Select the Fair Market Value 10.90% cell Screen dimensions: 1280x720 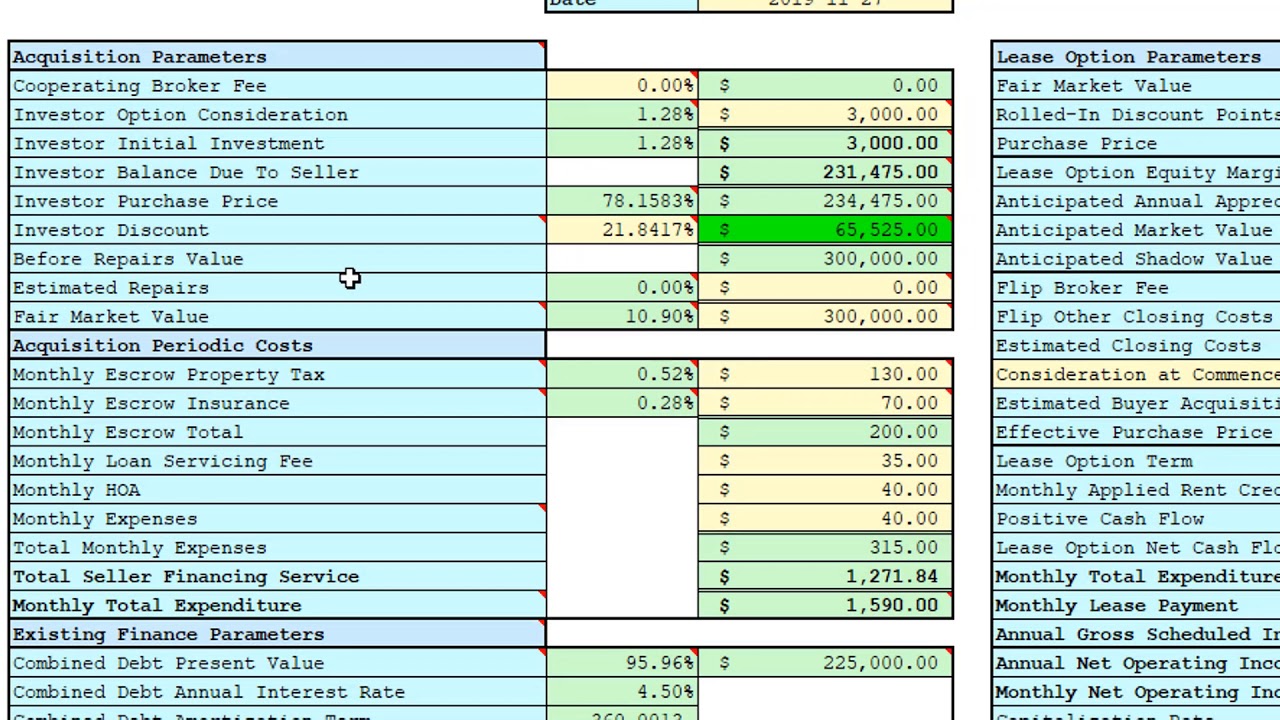[622, 317]
